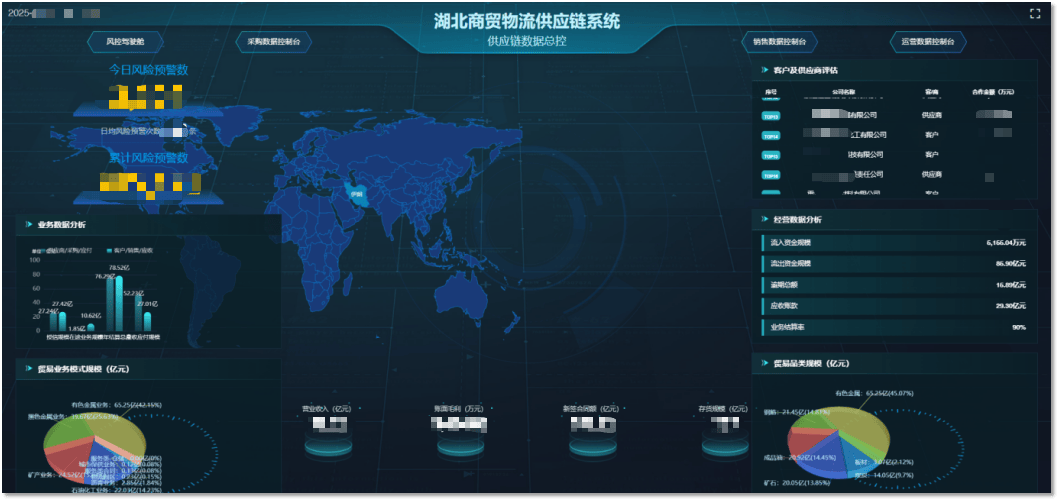The width and height of the screenshot is (1058, 501).
Task: Click 供应商 in the TOP13 row
Action: (932, 115)
